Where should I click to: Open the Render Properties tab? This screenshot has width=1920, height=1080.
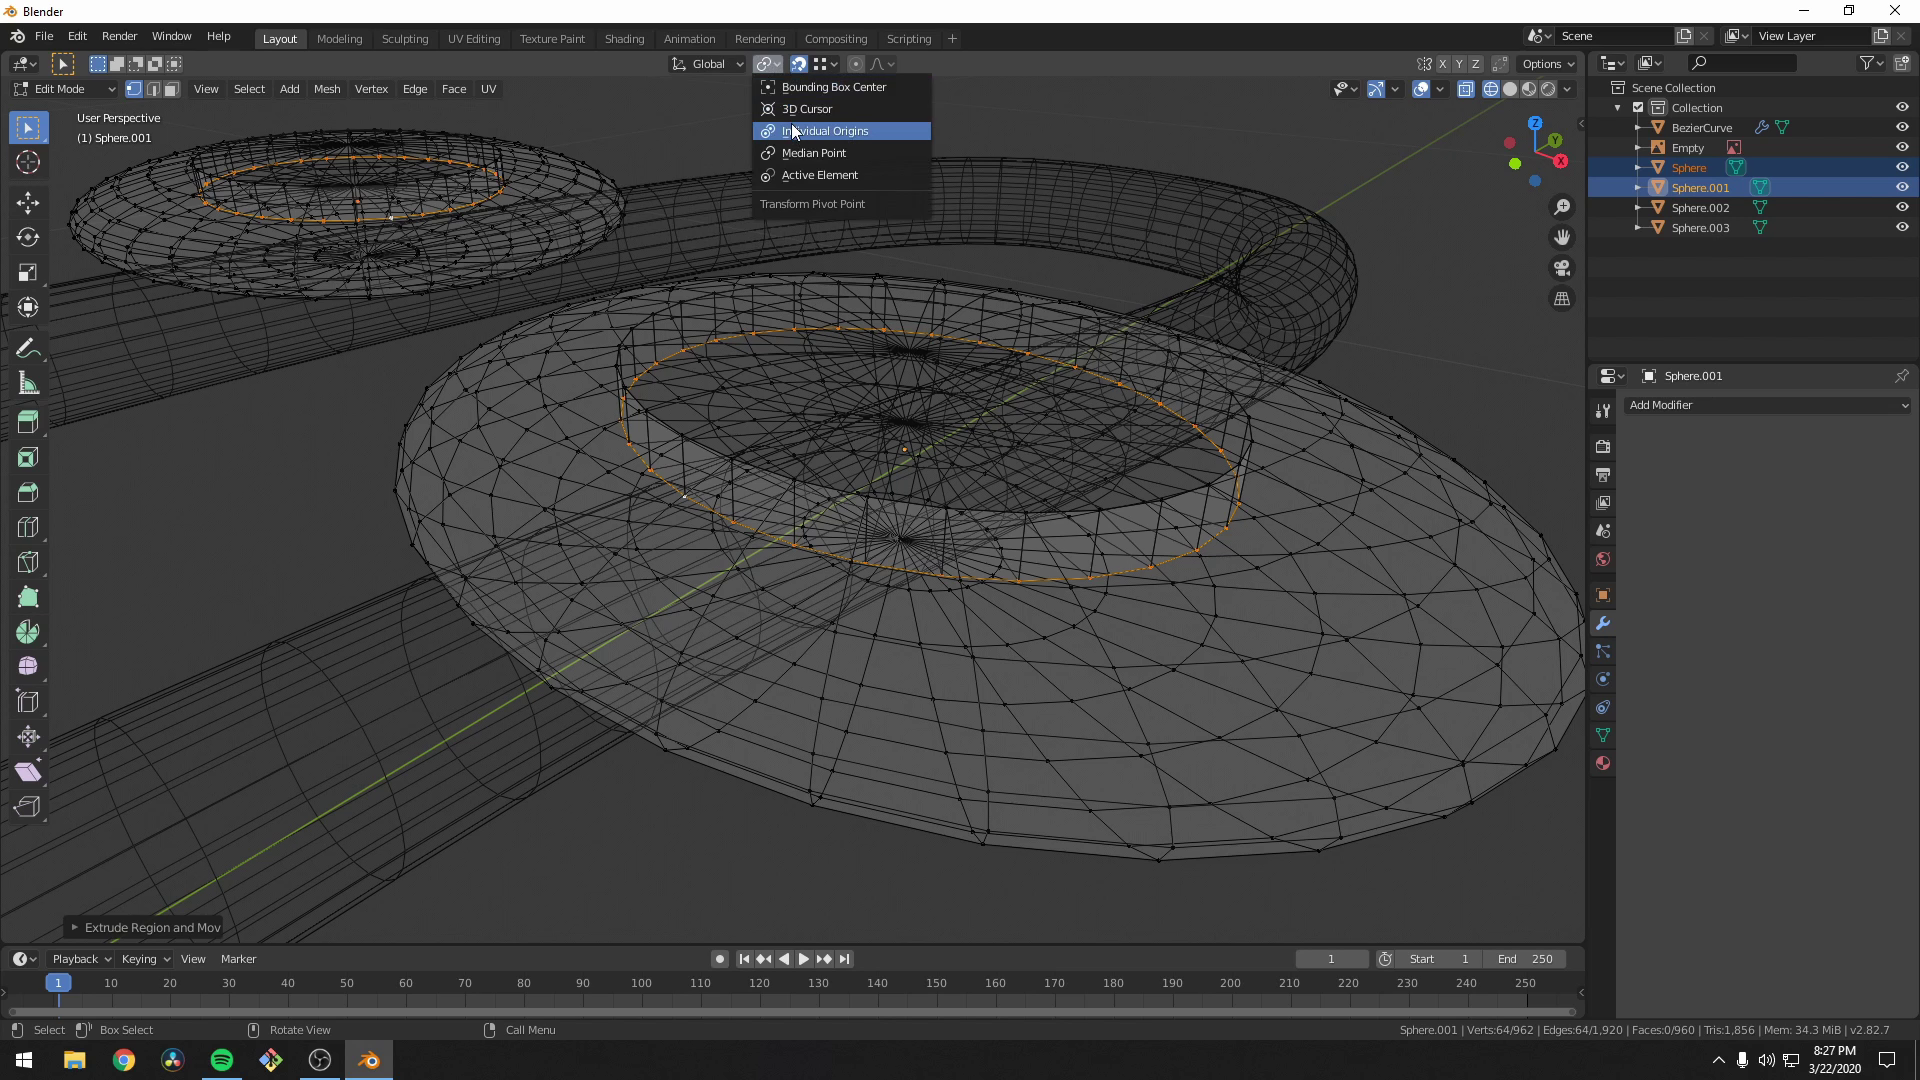[1603, 447]
